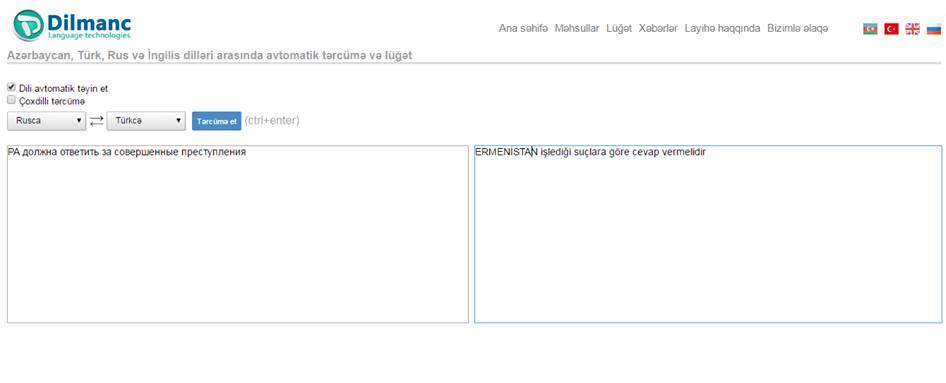This screenshot has height=383, width=946.
Task: Click the 'Language technologies' tagline under logo
Action: tap(89, 36)
